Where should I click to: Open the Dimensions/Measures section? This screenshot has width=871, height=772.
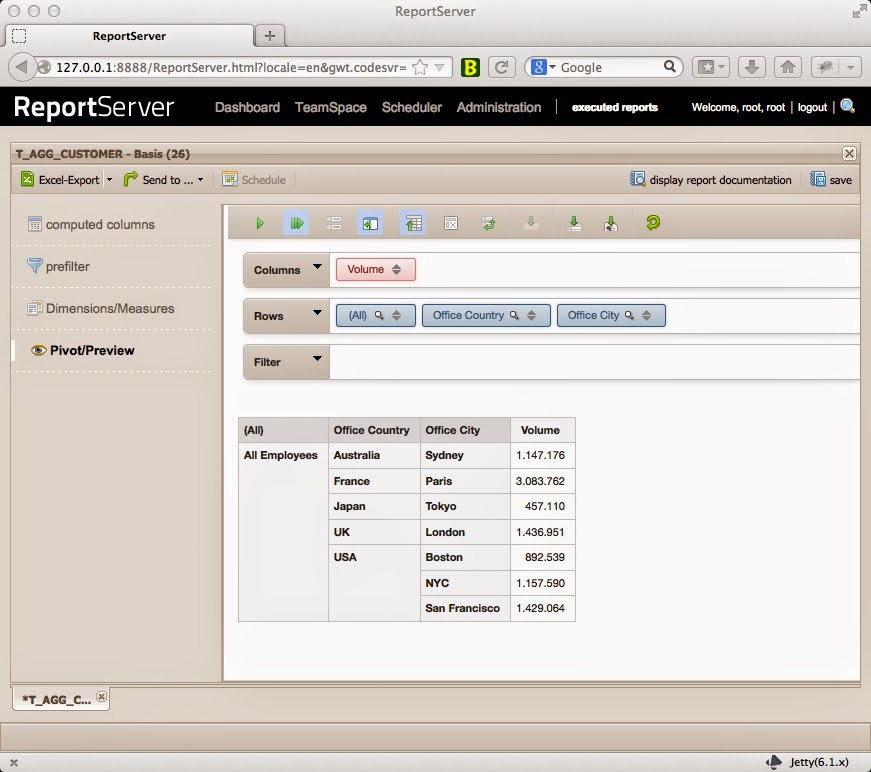[x=101, y=308]
